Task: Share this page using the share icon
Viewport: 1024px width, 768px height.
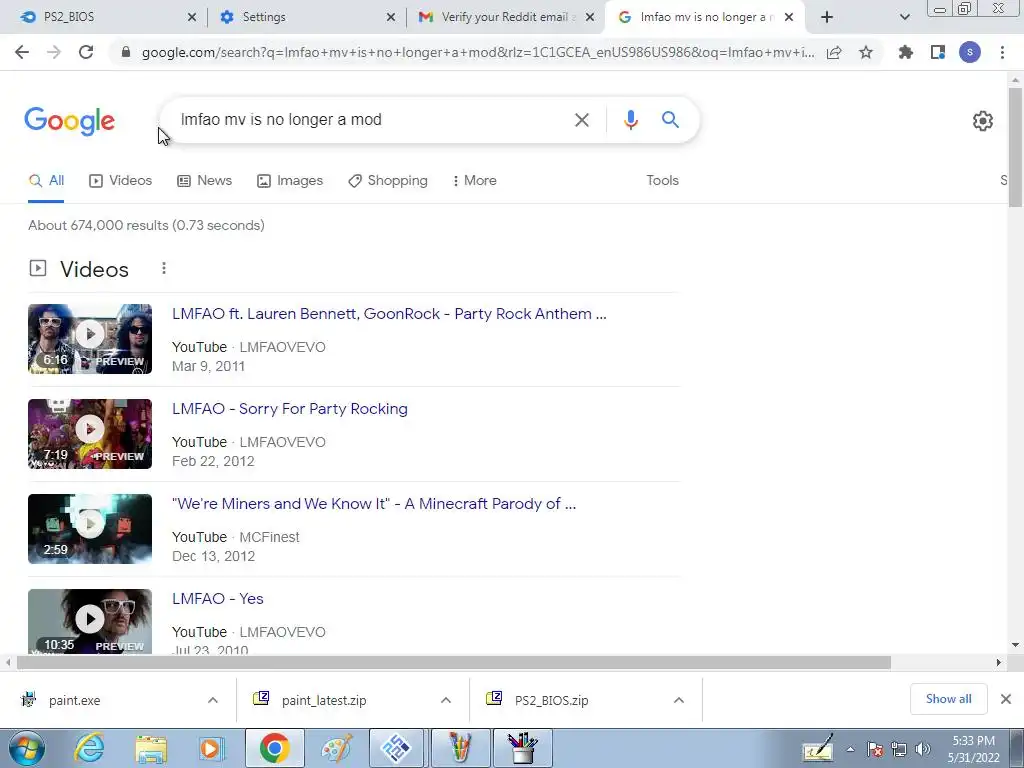Action: coord(834,52)
